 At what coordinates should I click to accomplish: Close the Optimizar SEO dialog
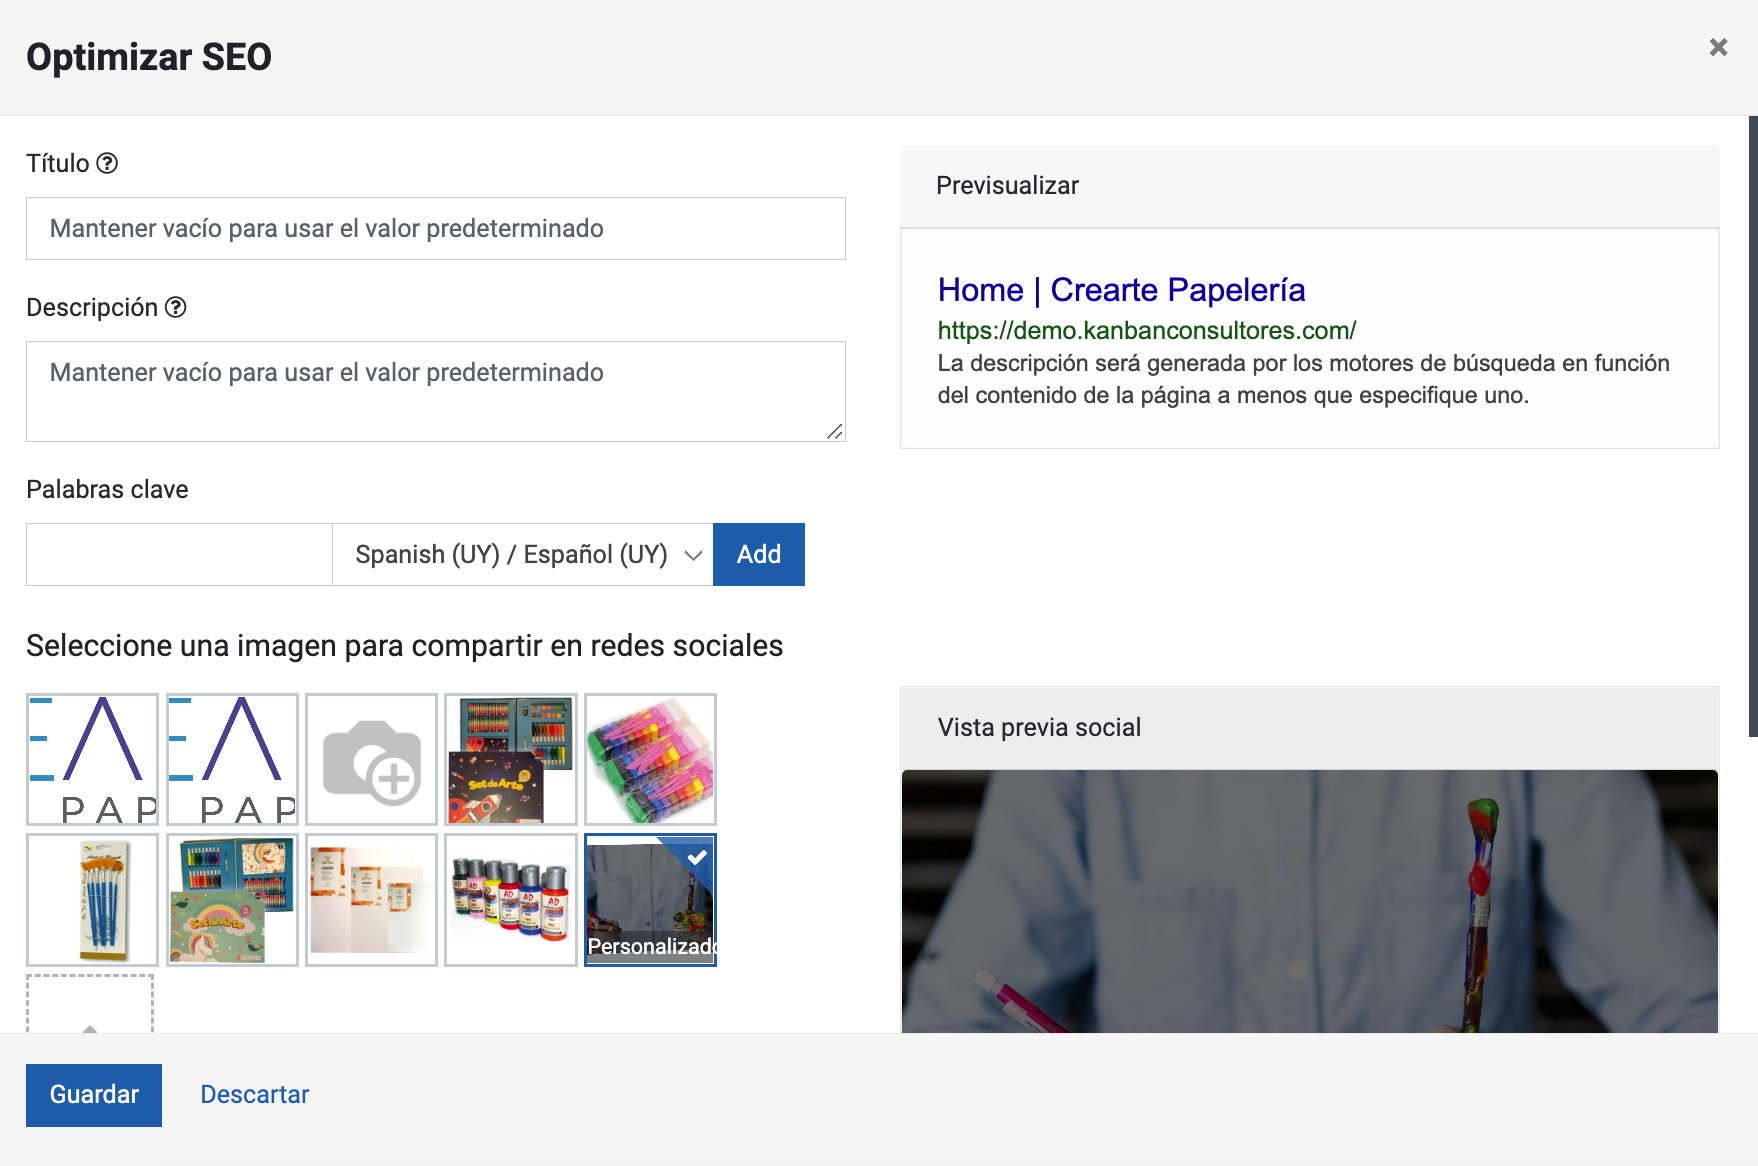(1719, 47)
